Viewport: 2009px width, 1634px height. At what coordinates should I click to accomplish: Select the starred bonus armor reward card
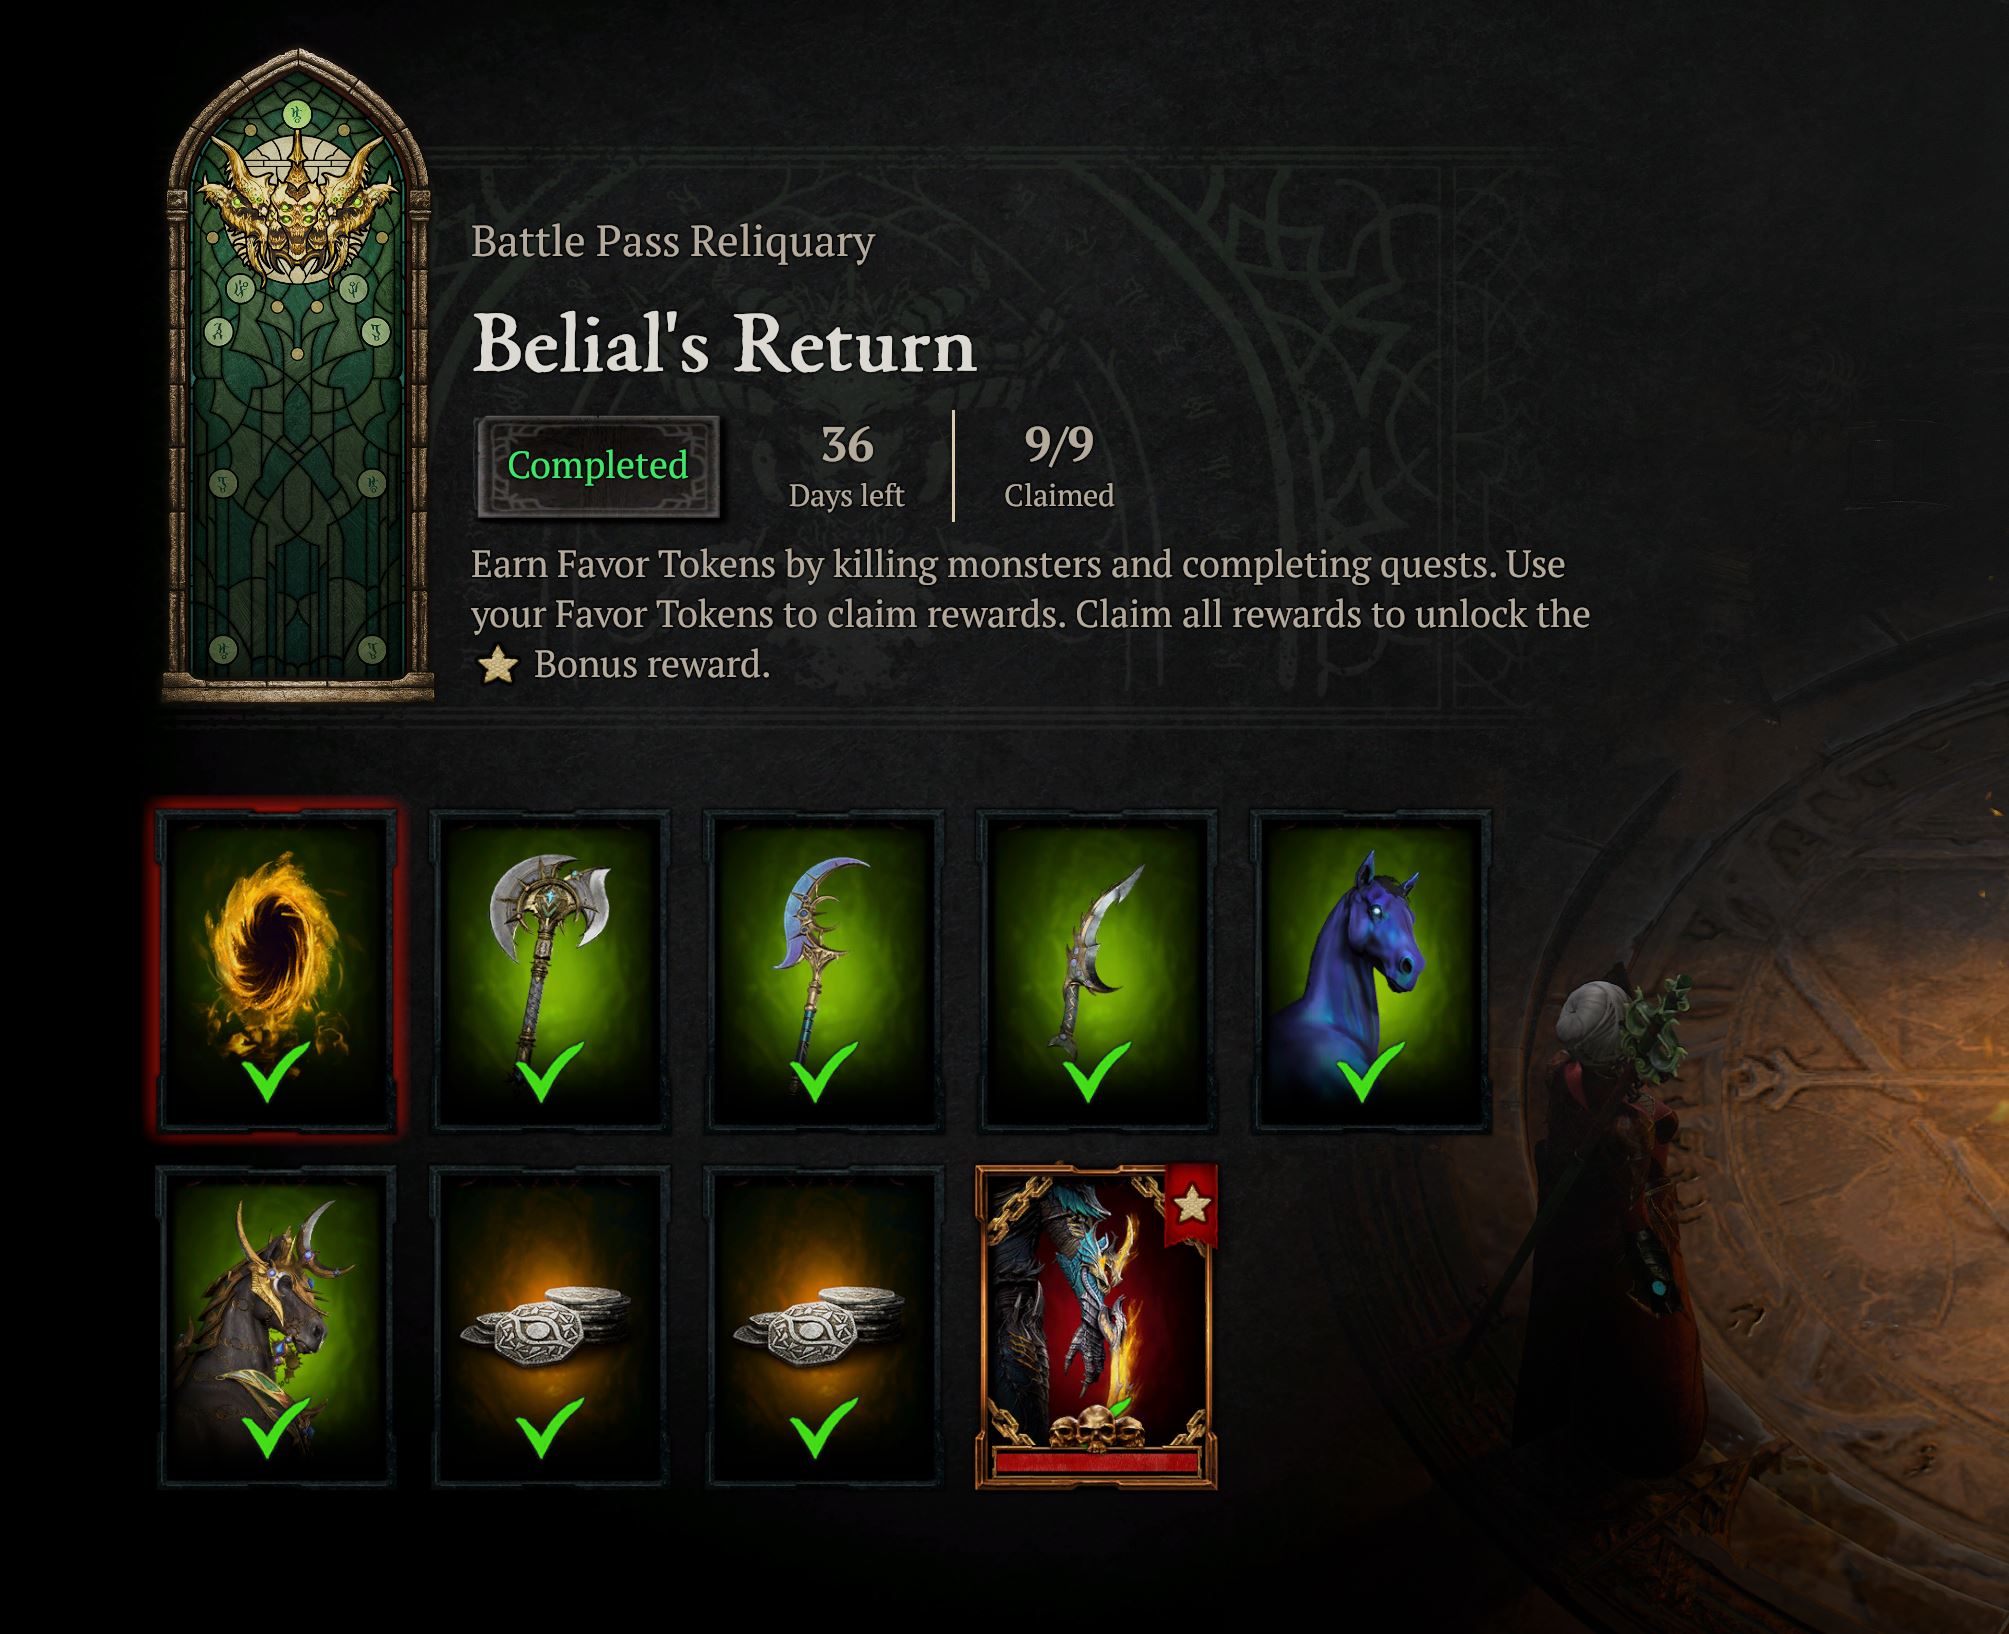pyautogui.click(x=1097, y=1326)
